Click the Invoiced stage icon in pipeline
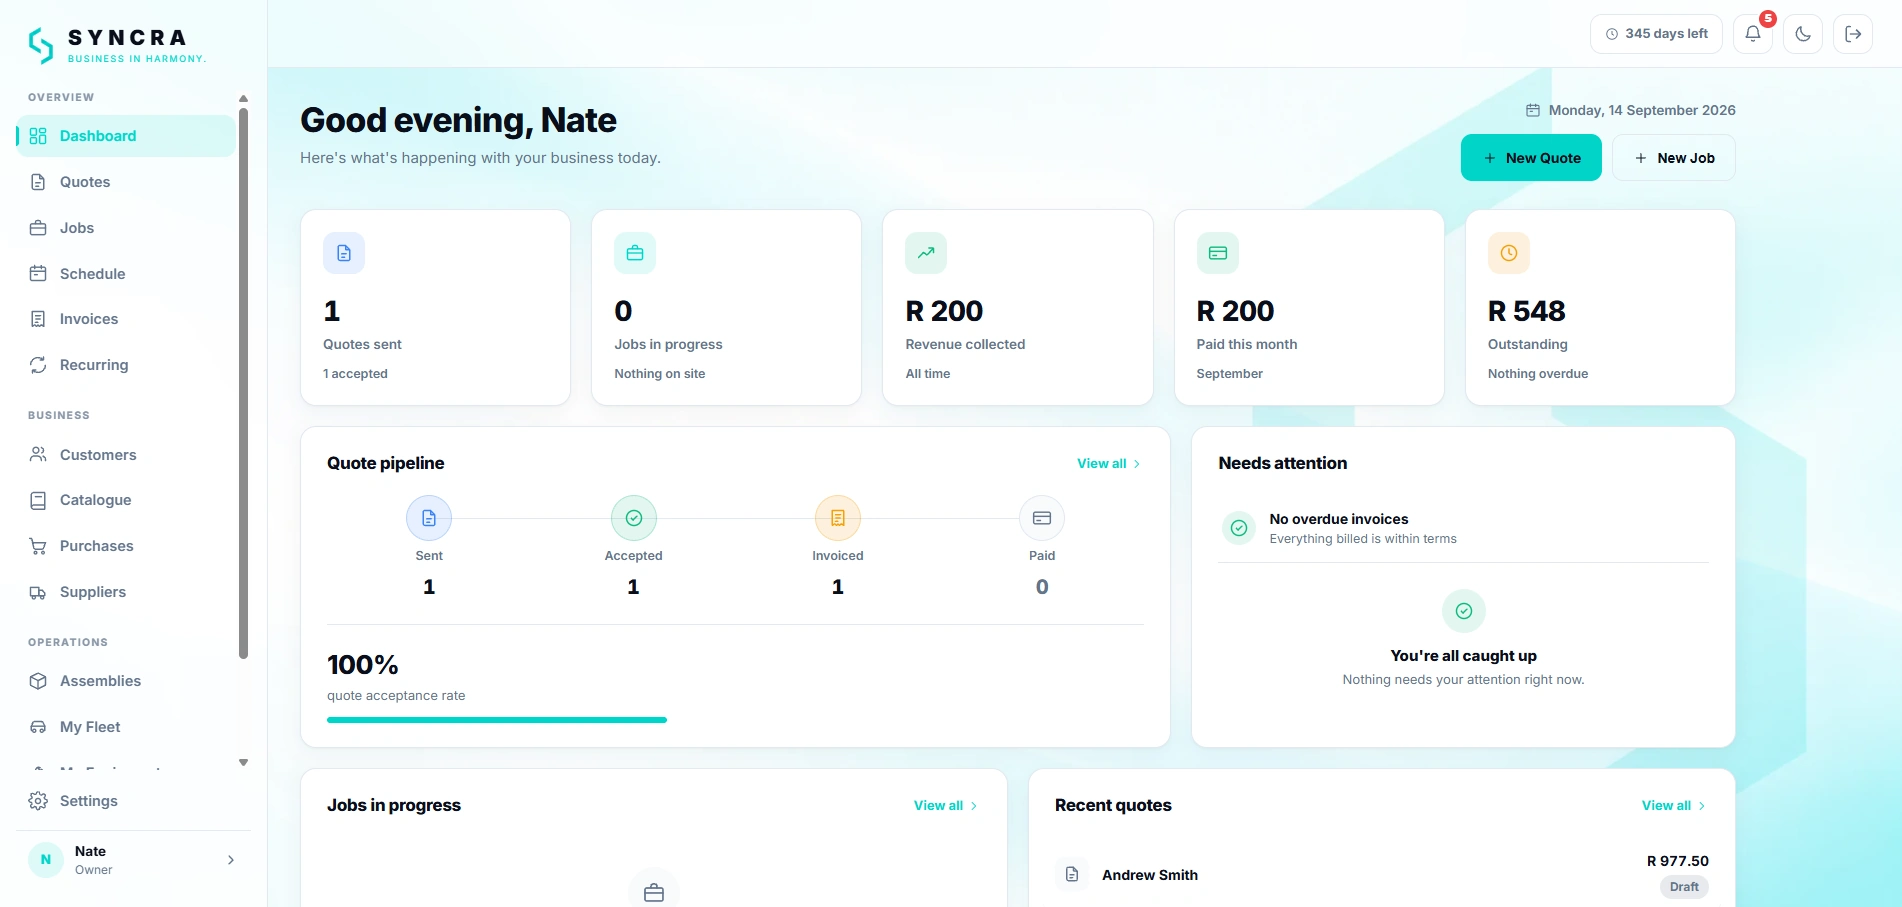 pos(838,518)
